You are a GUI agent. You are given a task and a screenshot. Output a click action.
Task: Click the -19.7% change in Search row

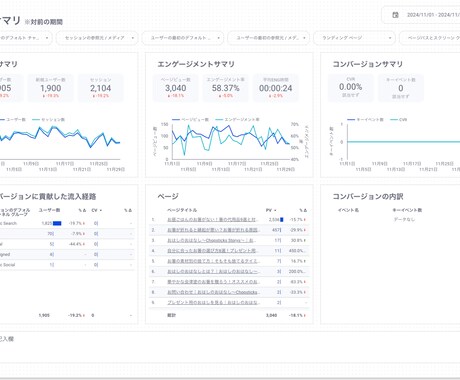[x=76, y=223]
